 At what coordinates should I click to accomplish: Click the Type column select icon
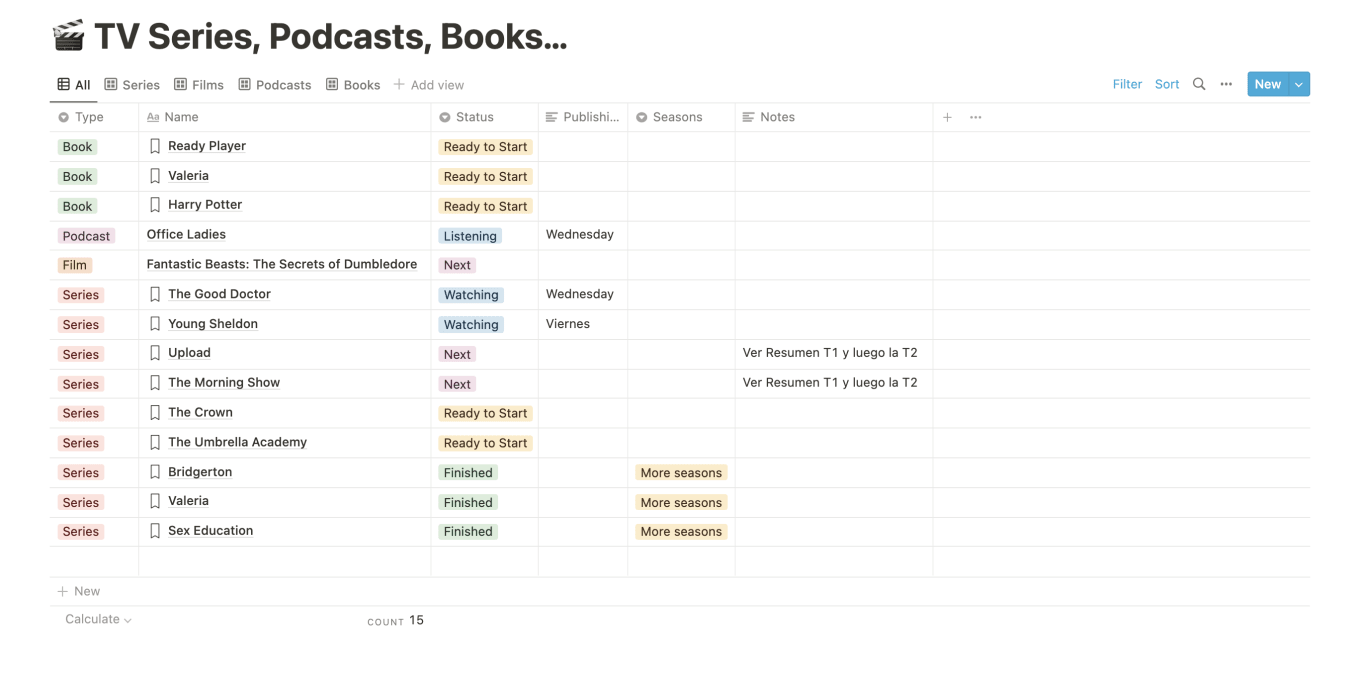pos(64,117)
